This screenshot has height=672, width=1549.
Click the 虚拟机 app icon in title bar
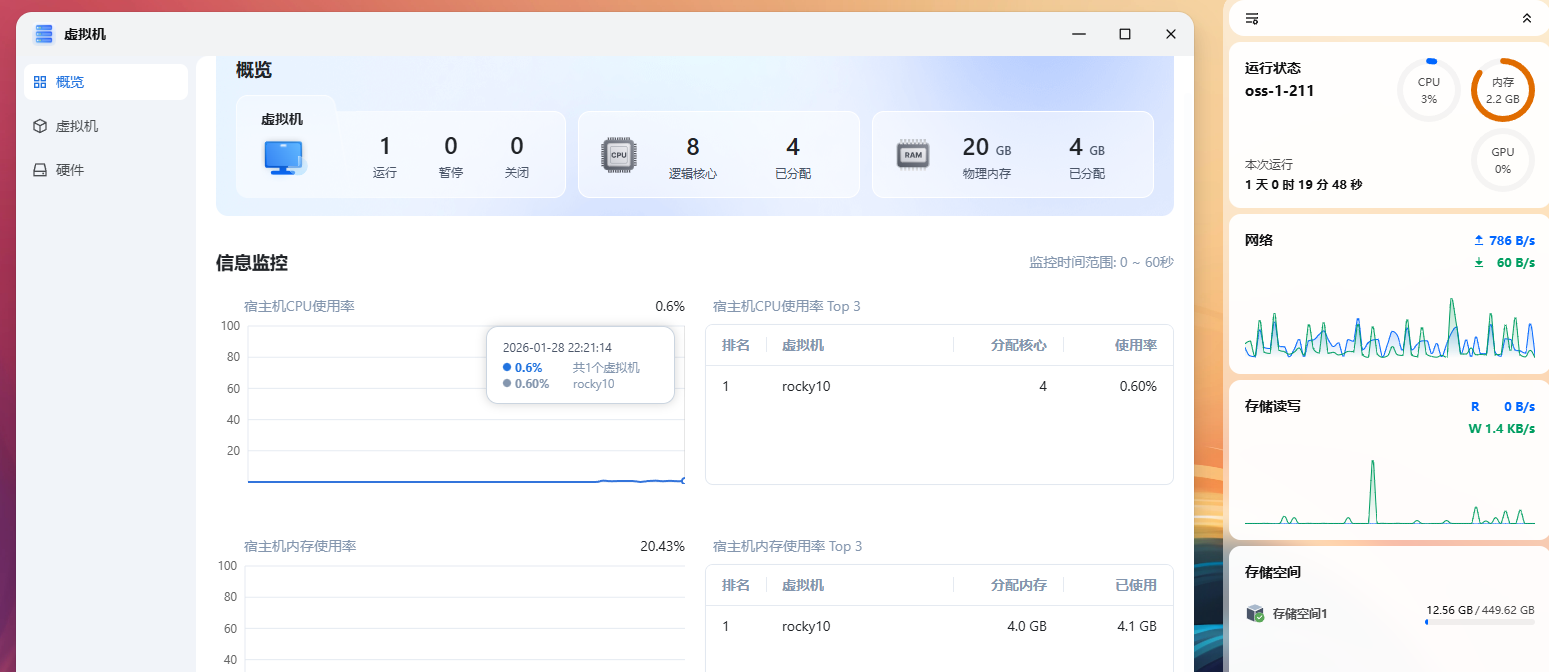tap(44, 33)
